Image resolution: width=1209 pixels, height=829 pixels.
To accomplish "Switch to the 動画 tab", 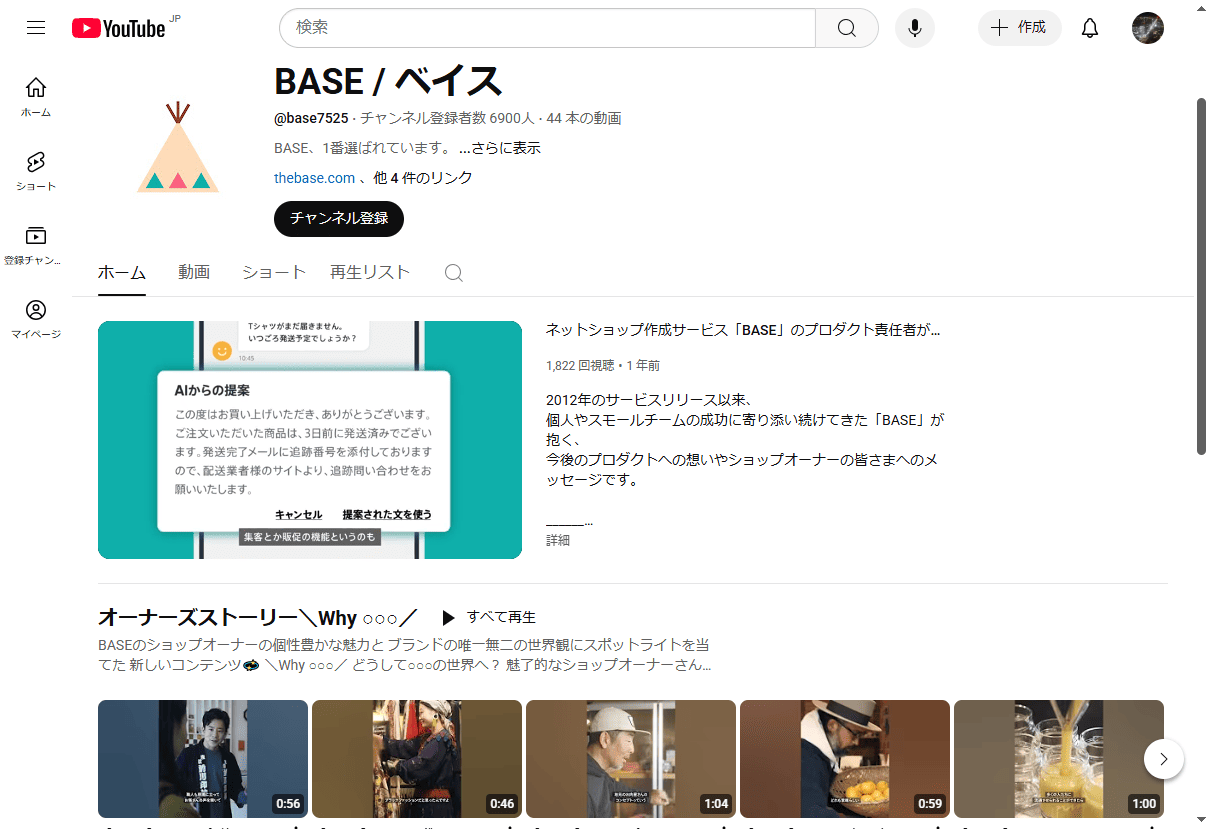I will point(194,273).
